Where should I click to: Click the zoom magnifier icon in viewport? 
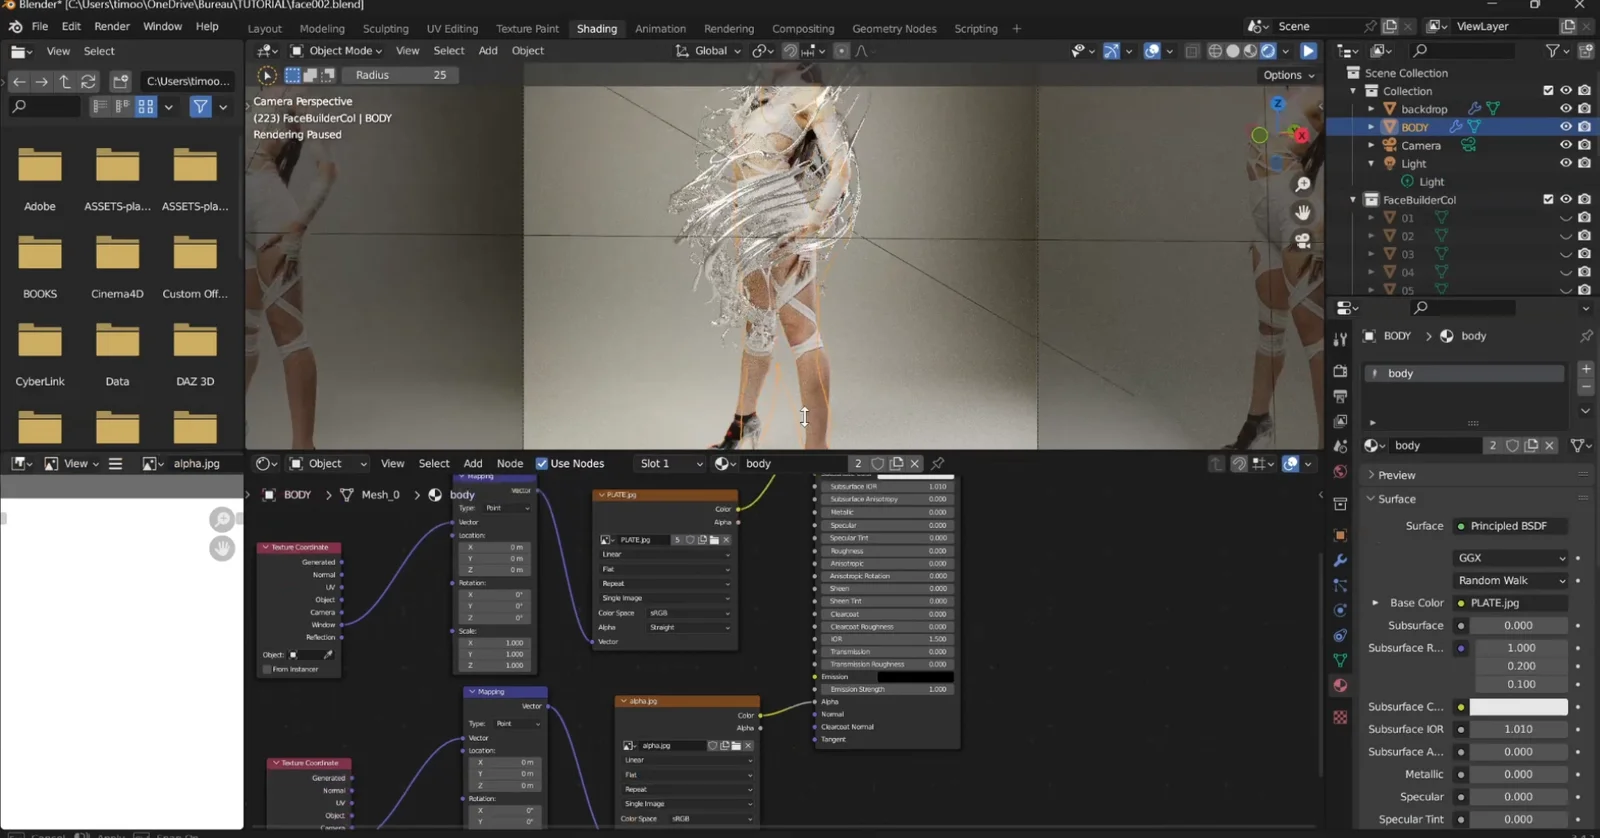click(x=1302, y=185)
